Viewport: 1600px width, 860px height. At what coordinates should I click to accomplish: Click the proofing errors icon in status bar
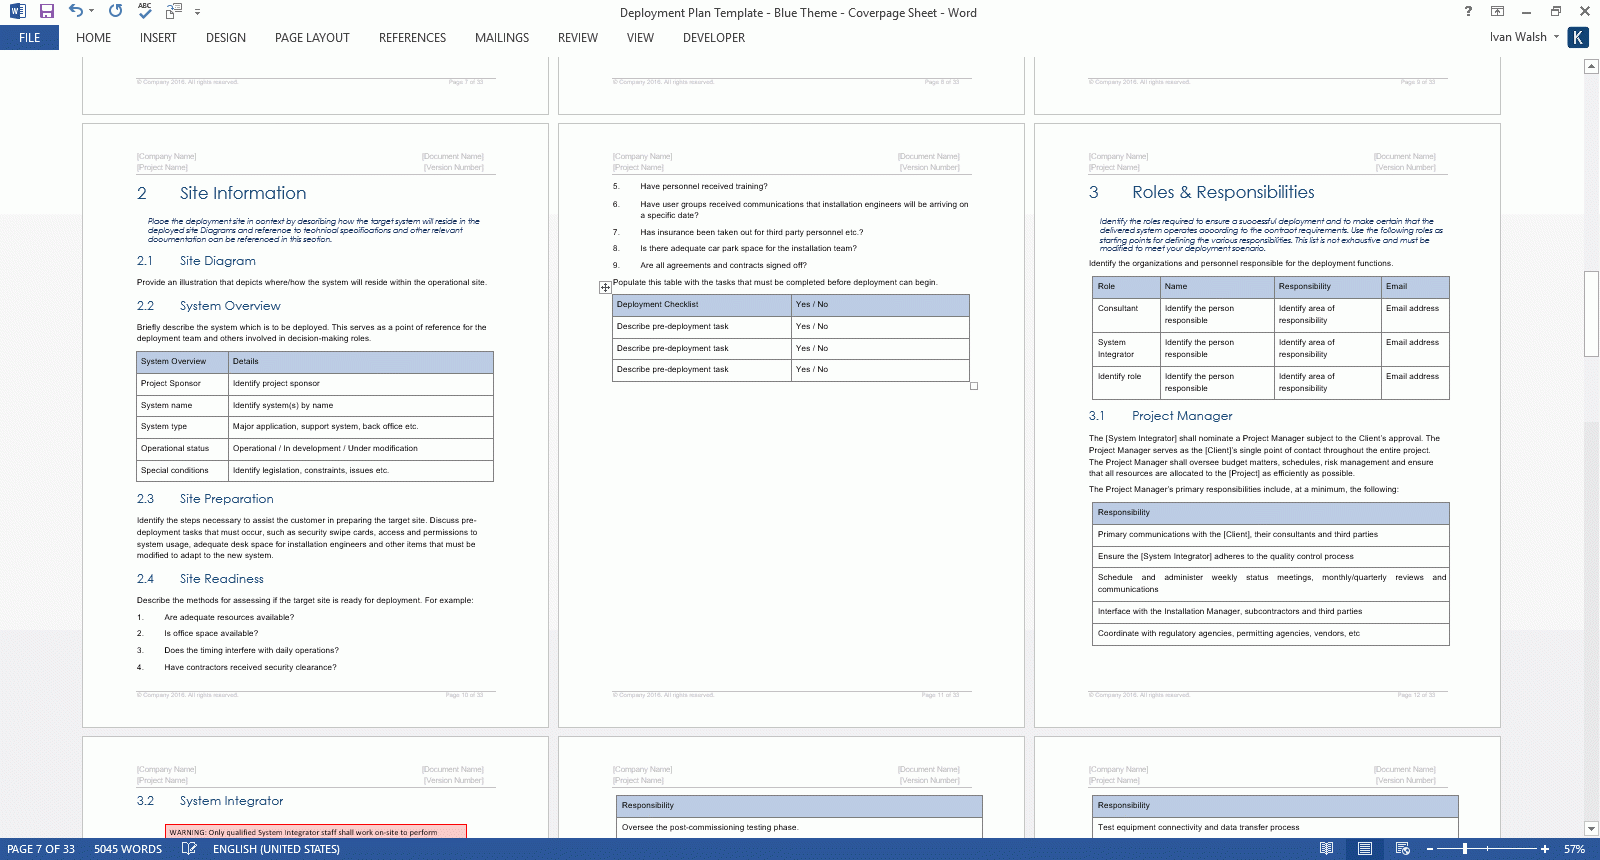[189, 848]
